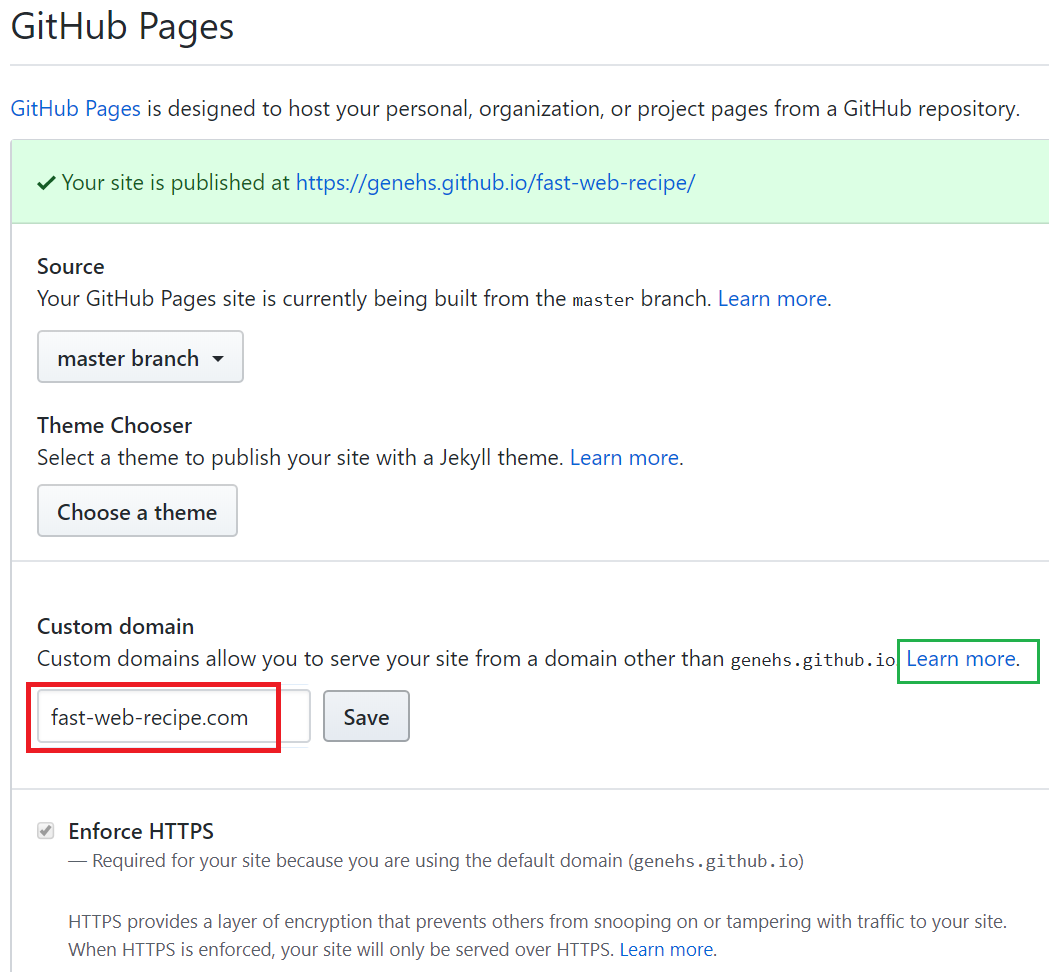Screen dimensions: 1049x972
Task: Open the GitHub Pages intro link
Action: (76, 108)
